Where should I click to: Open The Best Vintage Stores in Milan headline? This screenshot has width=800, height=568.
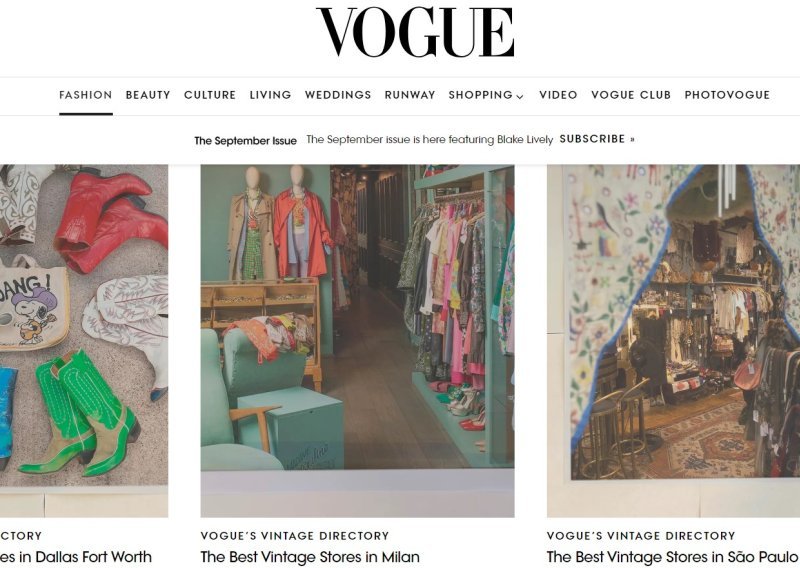coord(310,557)
